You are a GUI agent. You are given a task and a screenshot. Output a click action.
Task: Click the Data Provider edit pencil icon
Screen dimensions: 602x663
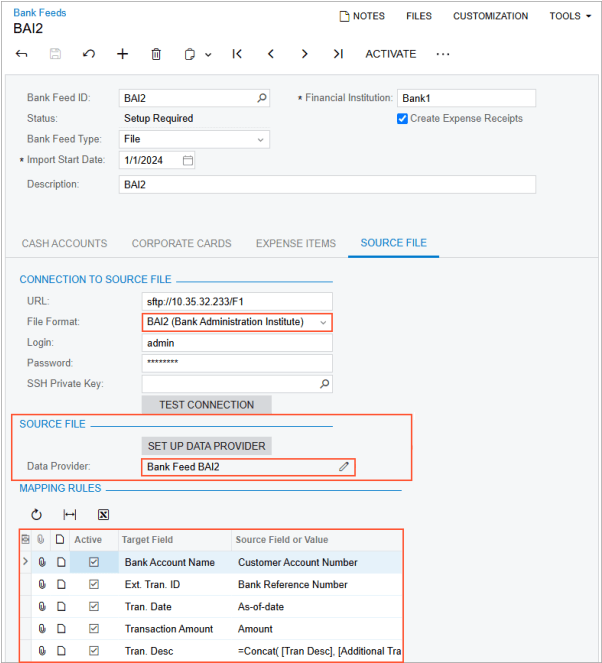[x=344, y=467]
